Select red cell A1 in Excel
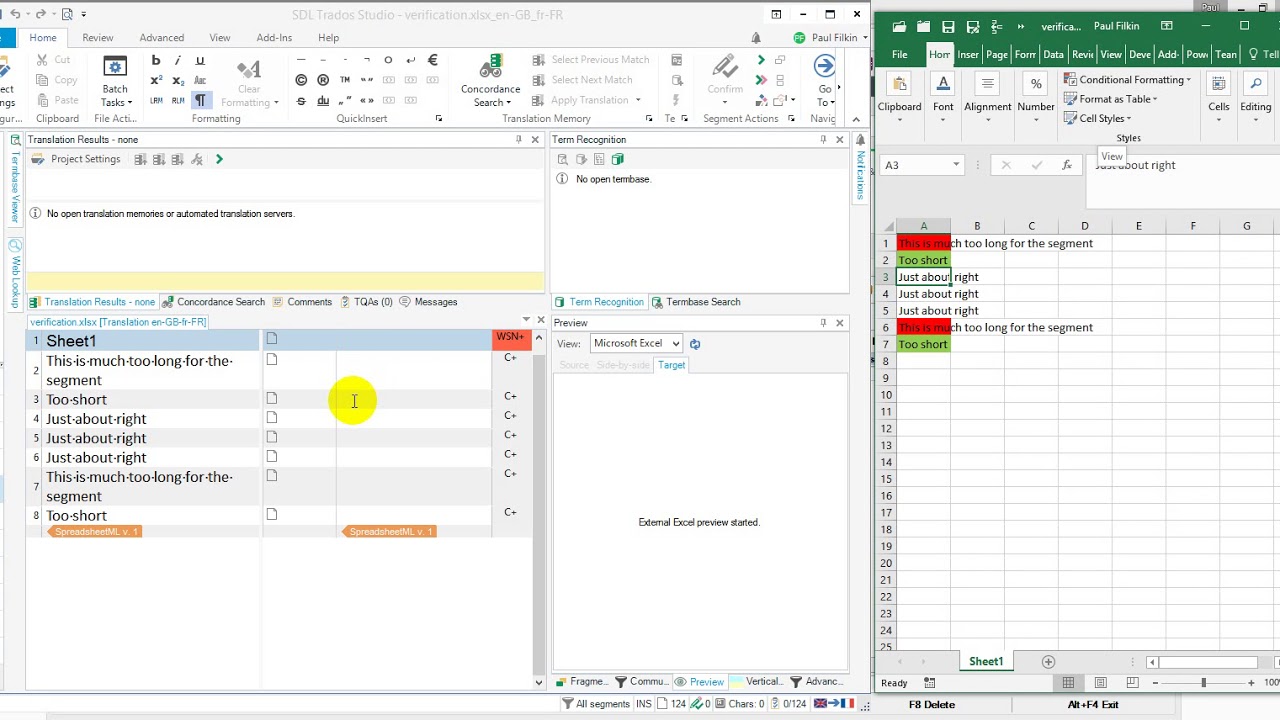 tap(923, 243)
